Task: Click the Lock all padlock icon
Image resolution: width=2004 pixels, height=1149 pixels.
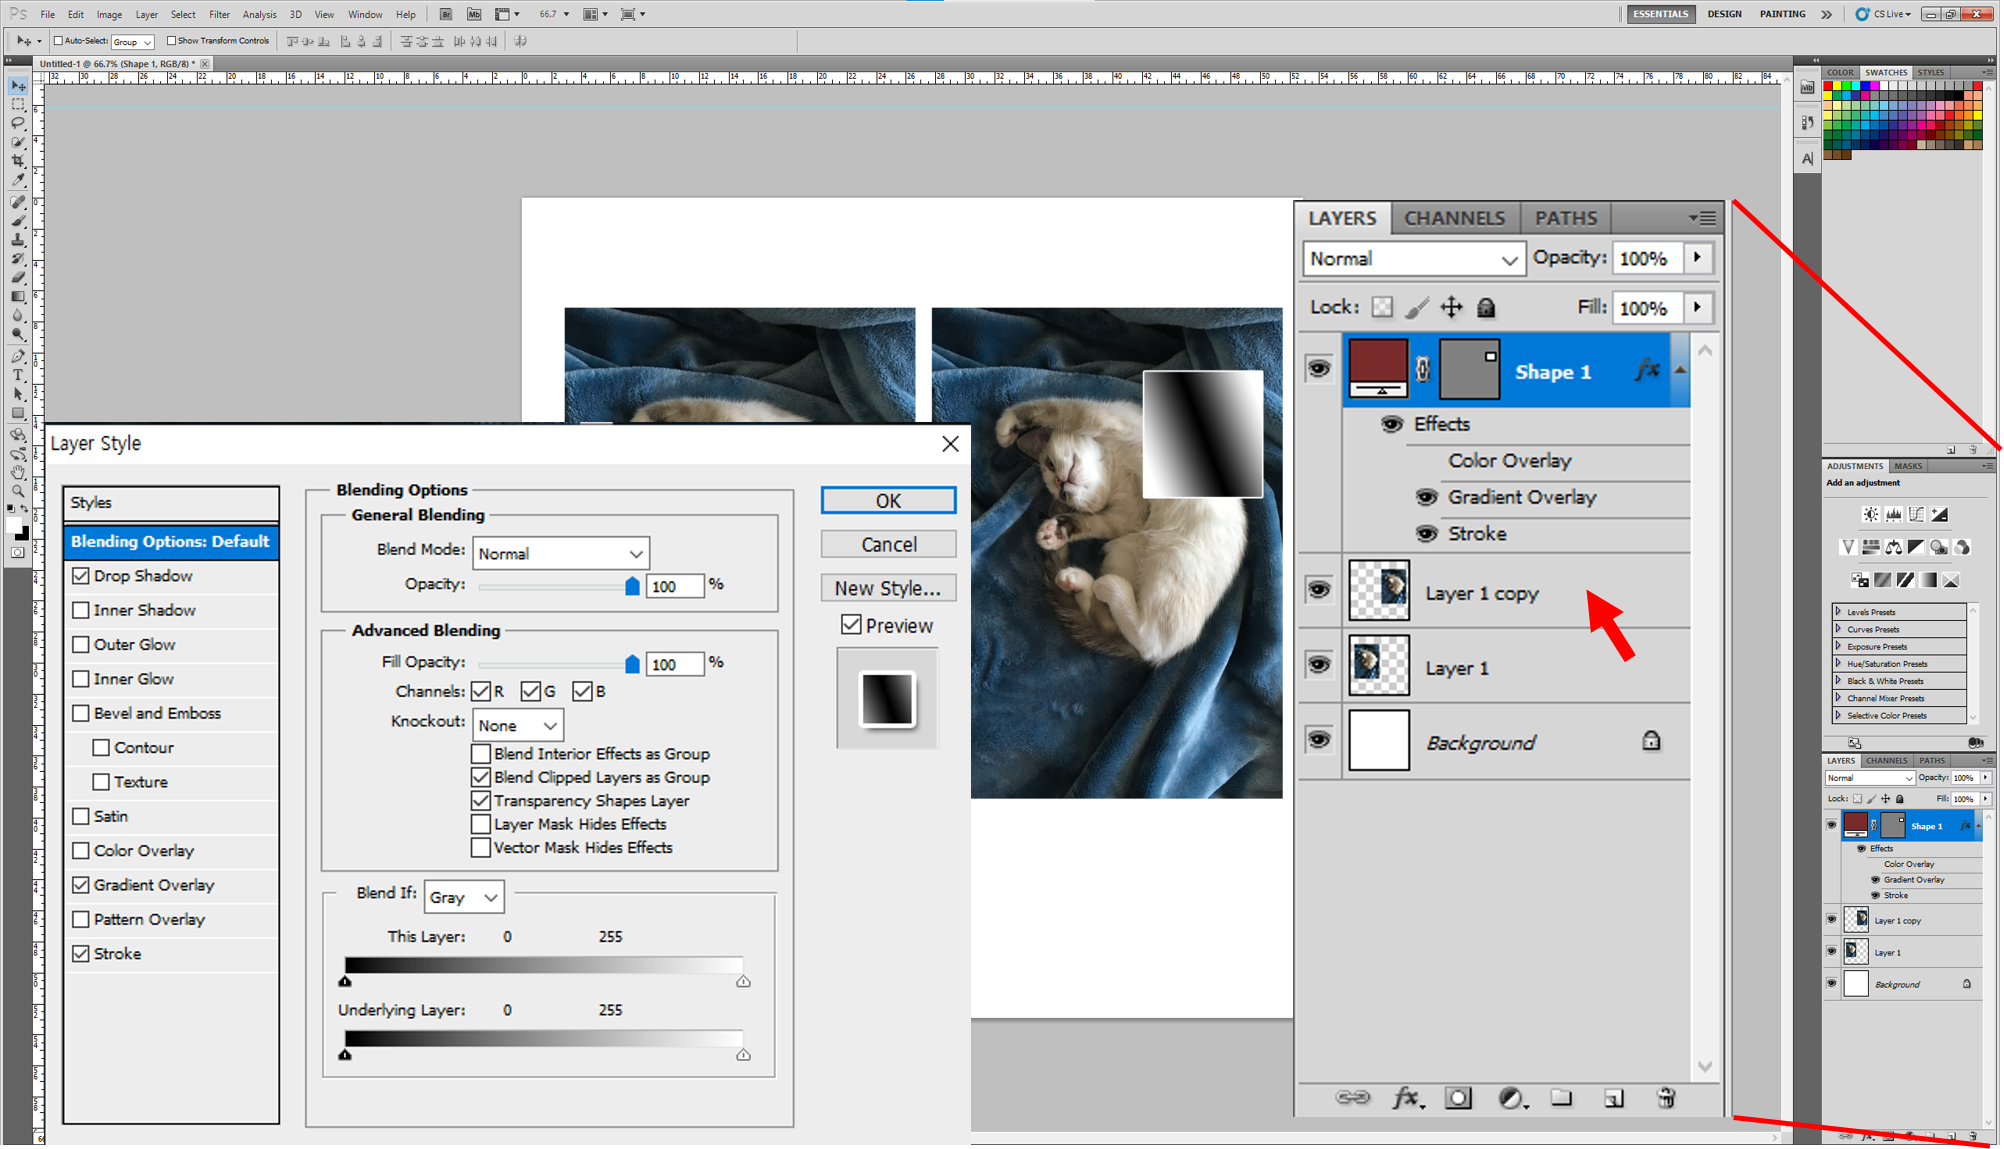Action: 1486,308
